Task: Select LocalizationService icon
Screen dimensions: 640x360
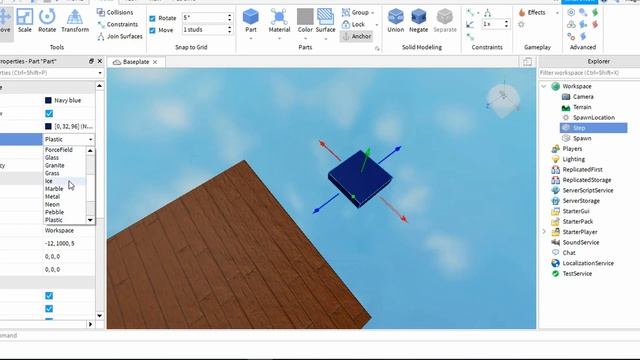Action: [556, 263]
